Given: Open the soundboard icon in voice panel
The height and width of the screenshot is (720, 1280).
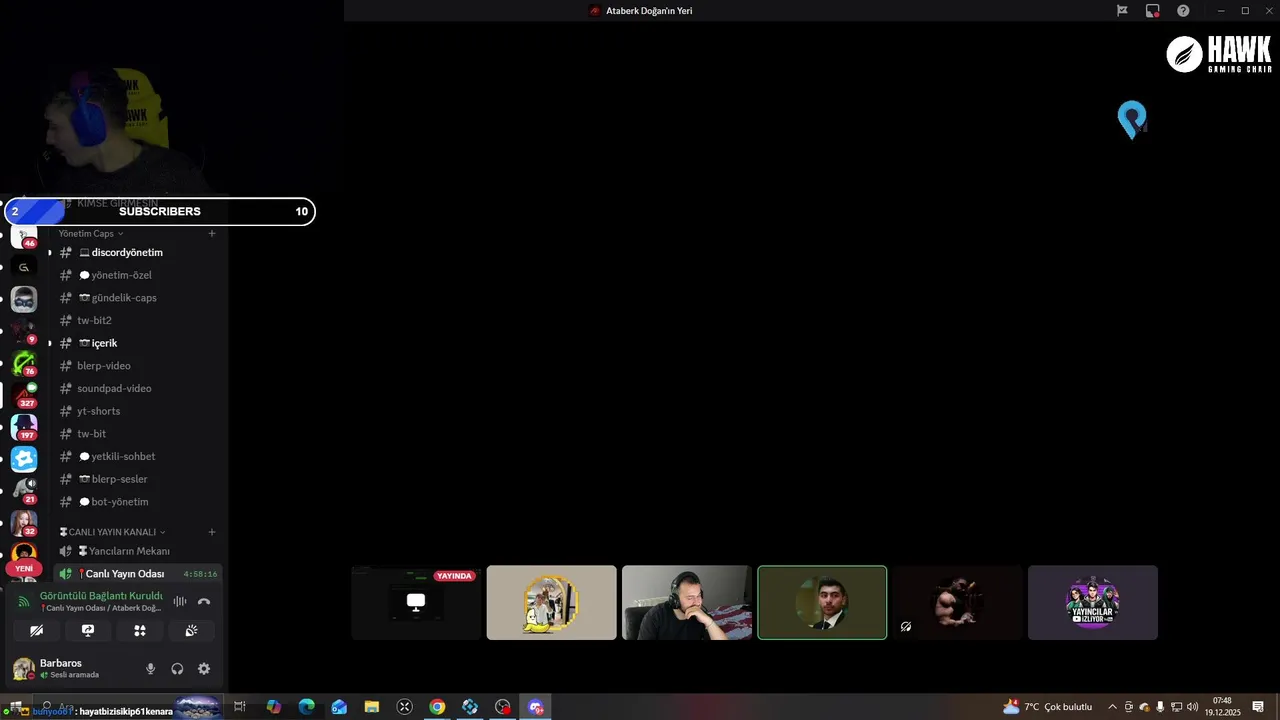Looking at the screenshot, I should pos(191,631).
